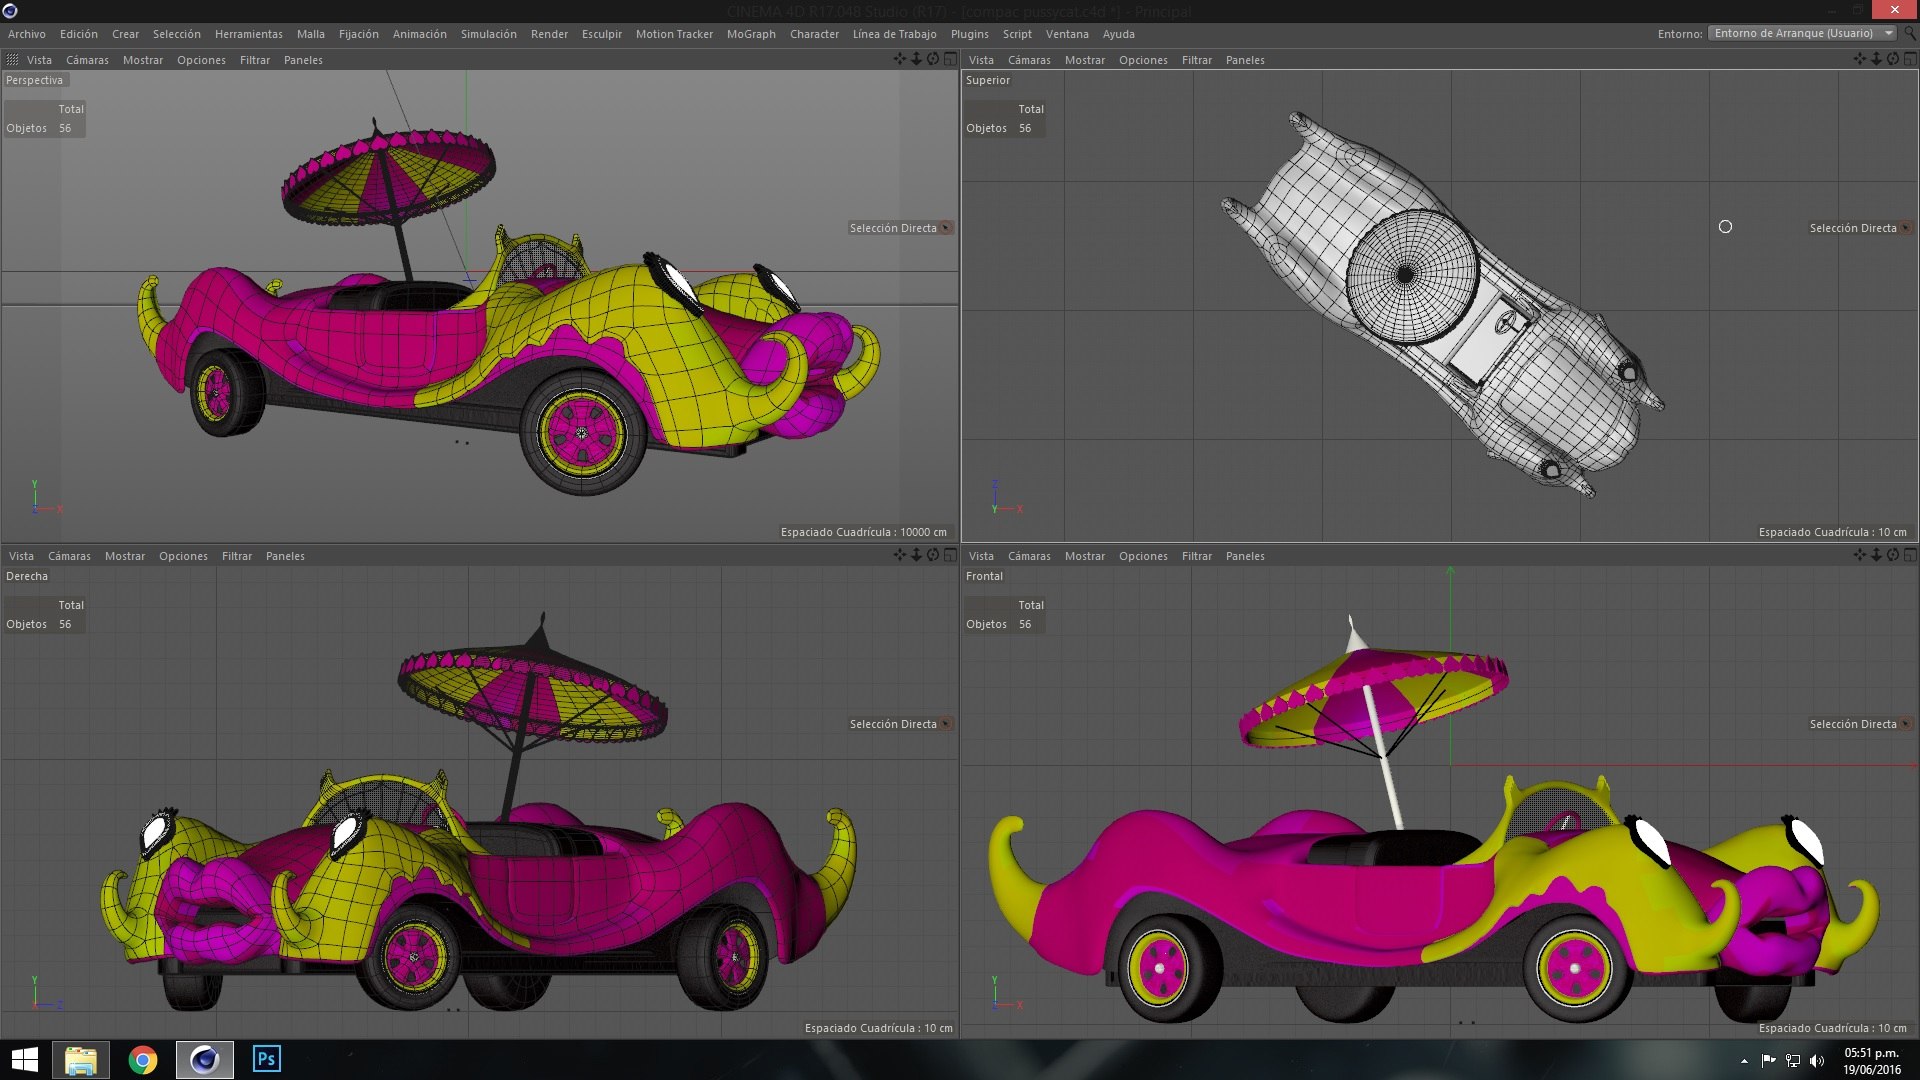Image resolution: width=1920 pixels, height=1080 pixels.
Task: Click the zoom camera icon in Frontal viewport
Action: coord(1876,555)
